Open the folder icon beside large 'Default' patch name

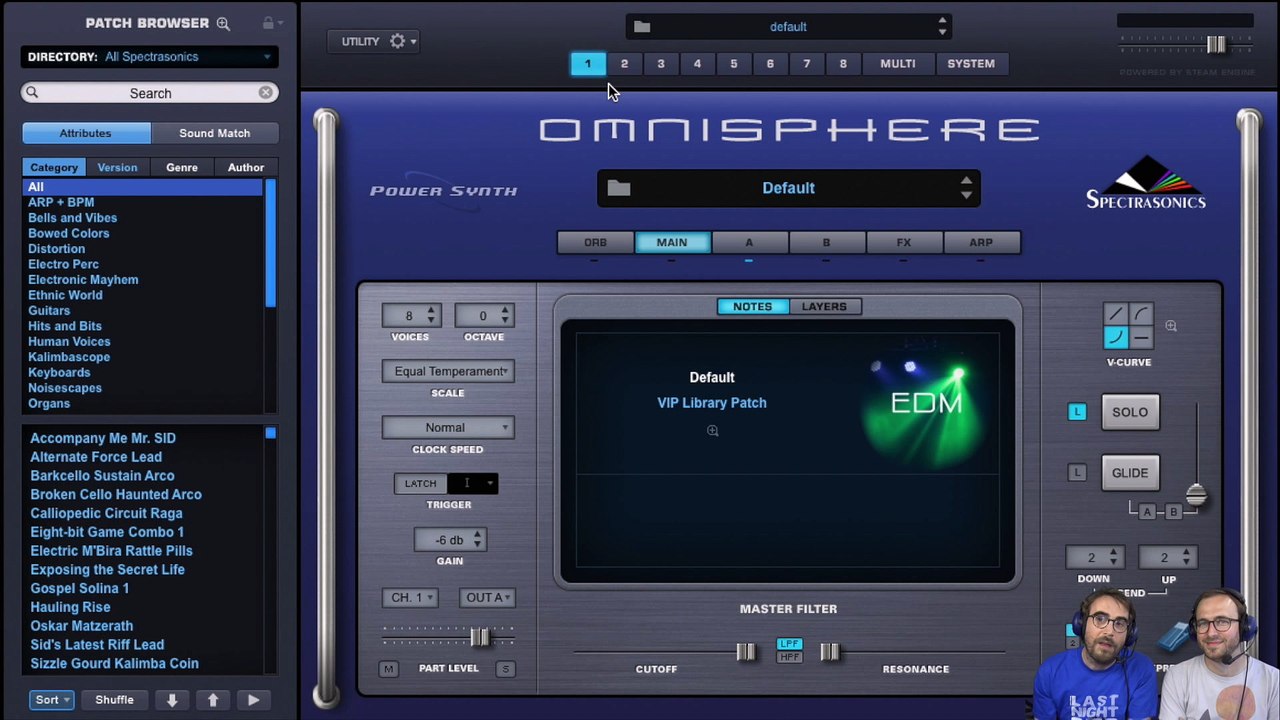pyautogui.click(x=619, y=188)
